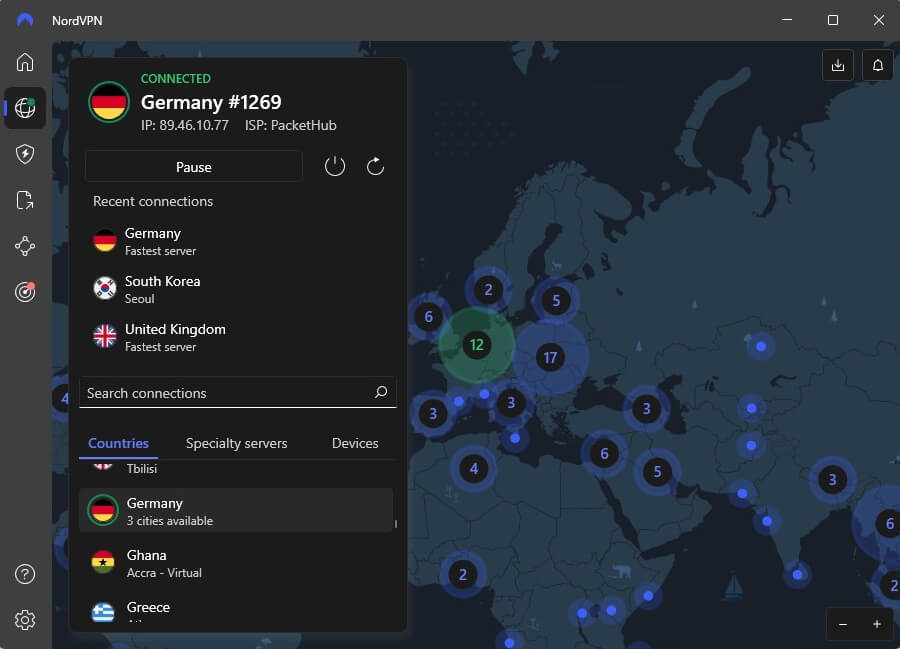Click the 5 cluster over the Baltic
900x649 pixels.
[x=556, y=300]
